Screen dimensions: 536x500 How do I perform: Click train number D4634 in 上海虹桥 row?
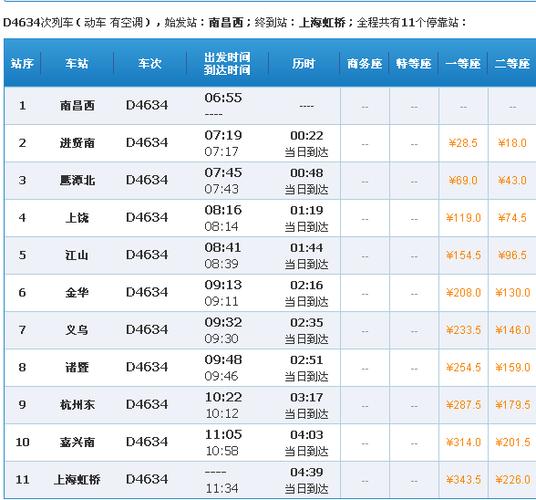click(x=147, y=479)
